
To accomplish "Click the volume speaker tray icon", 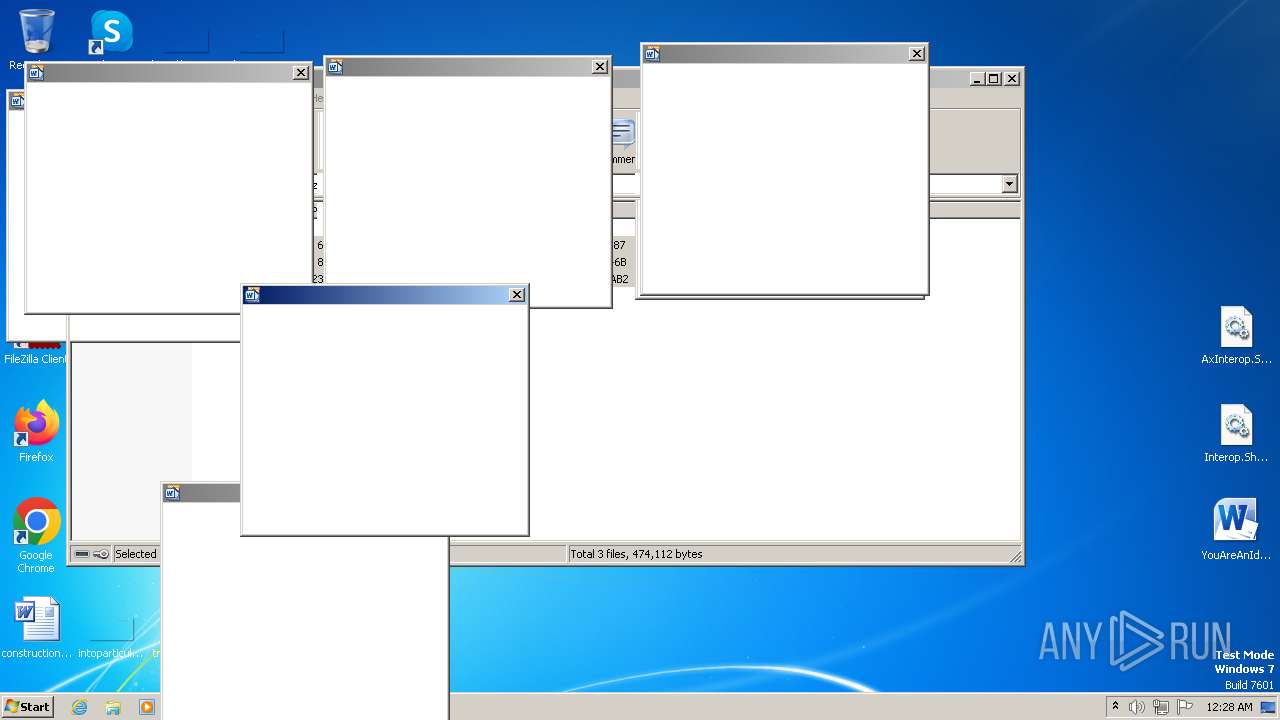I will point(1137,707).
